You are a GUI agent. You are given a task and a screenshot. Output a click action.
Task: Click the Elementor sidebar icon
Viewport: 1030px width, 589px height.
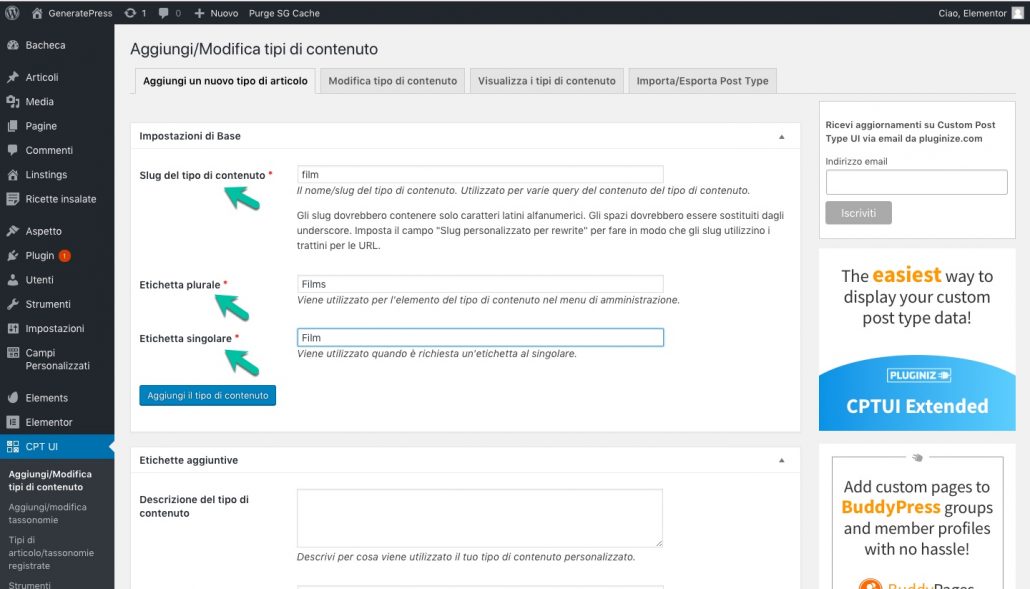15,422
